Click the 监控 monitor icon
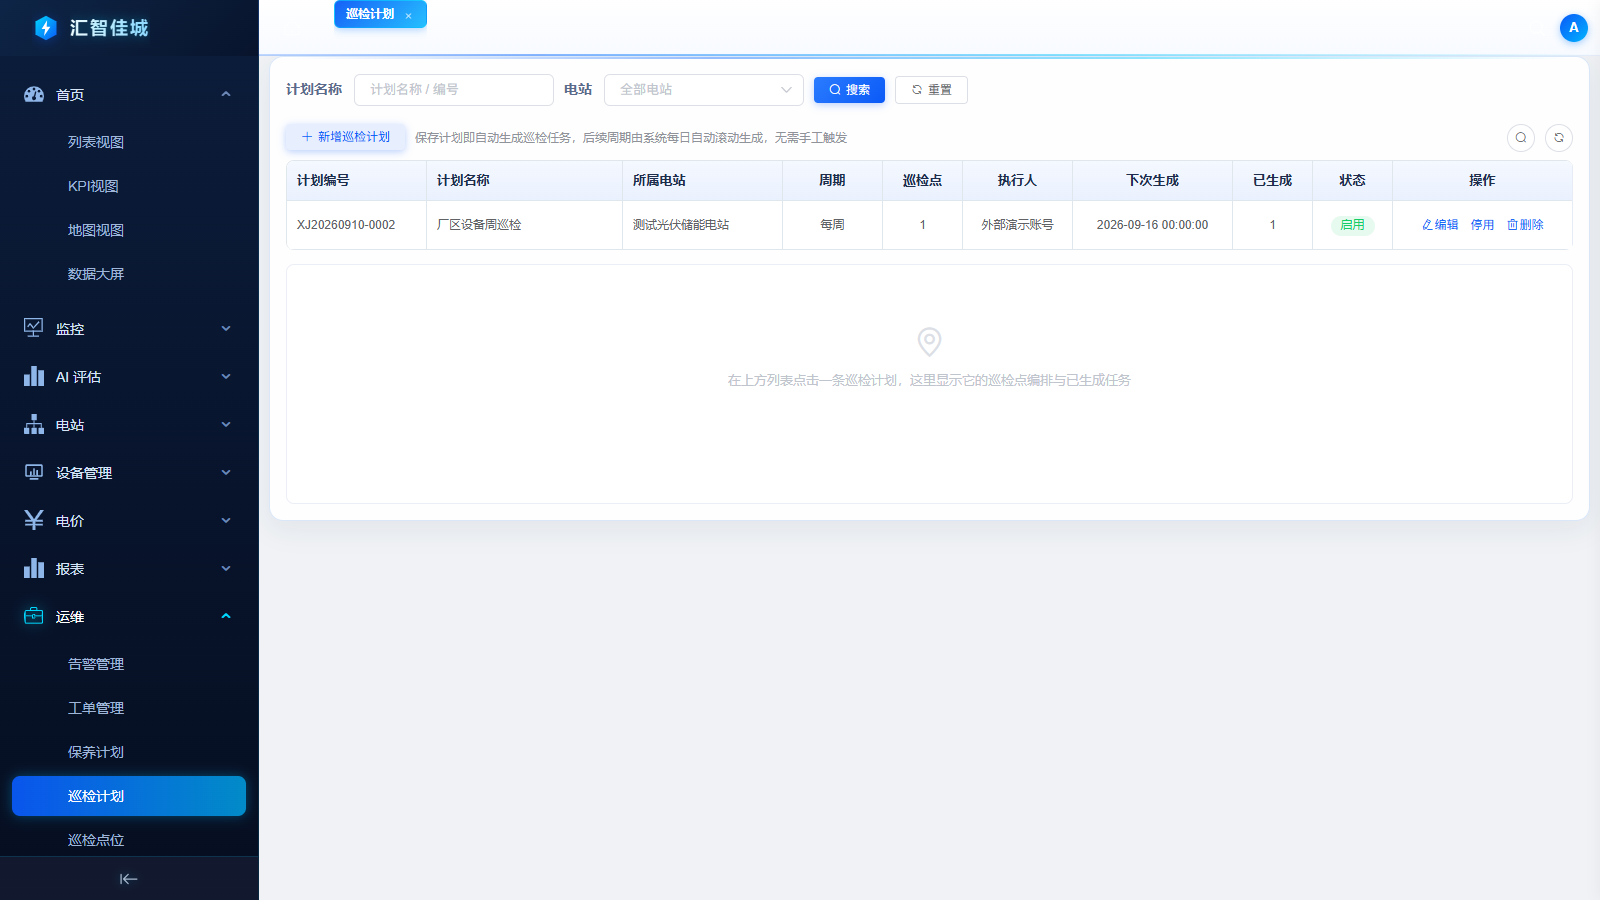The width and height of the screenshot is (1600, 900). [34, 328]
